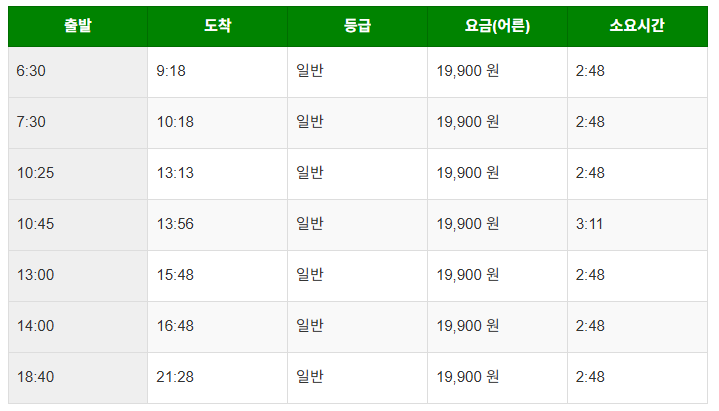The height and width of the screenshot is (411, 719).
Task: Click the 요금(어른) column header
Action: pos(498,27)
